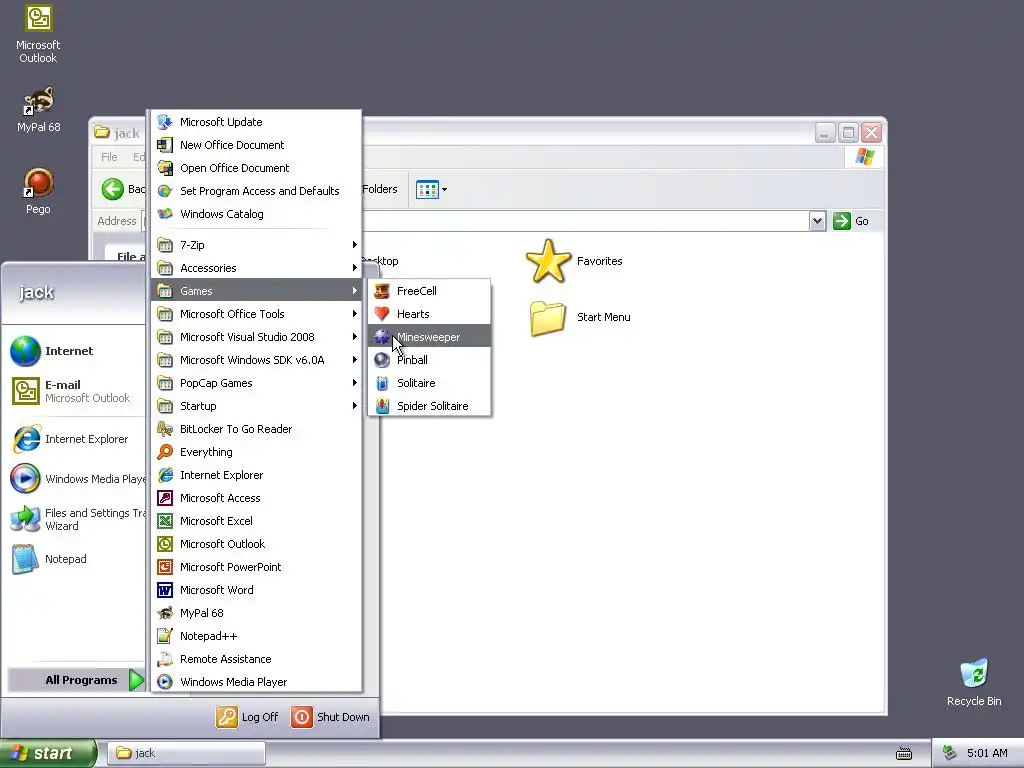Open Files and Settings Transfer Wizard
1024x768 pixels.
pos(76,519)
